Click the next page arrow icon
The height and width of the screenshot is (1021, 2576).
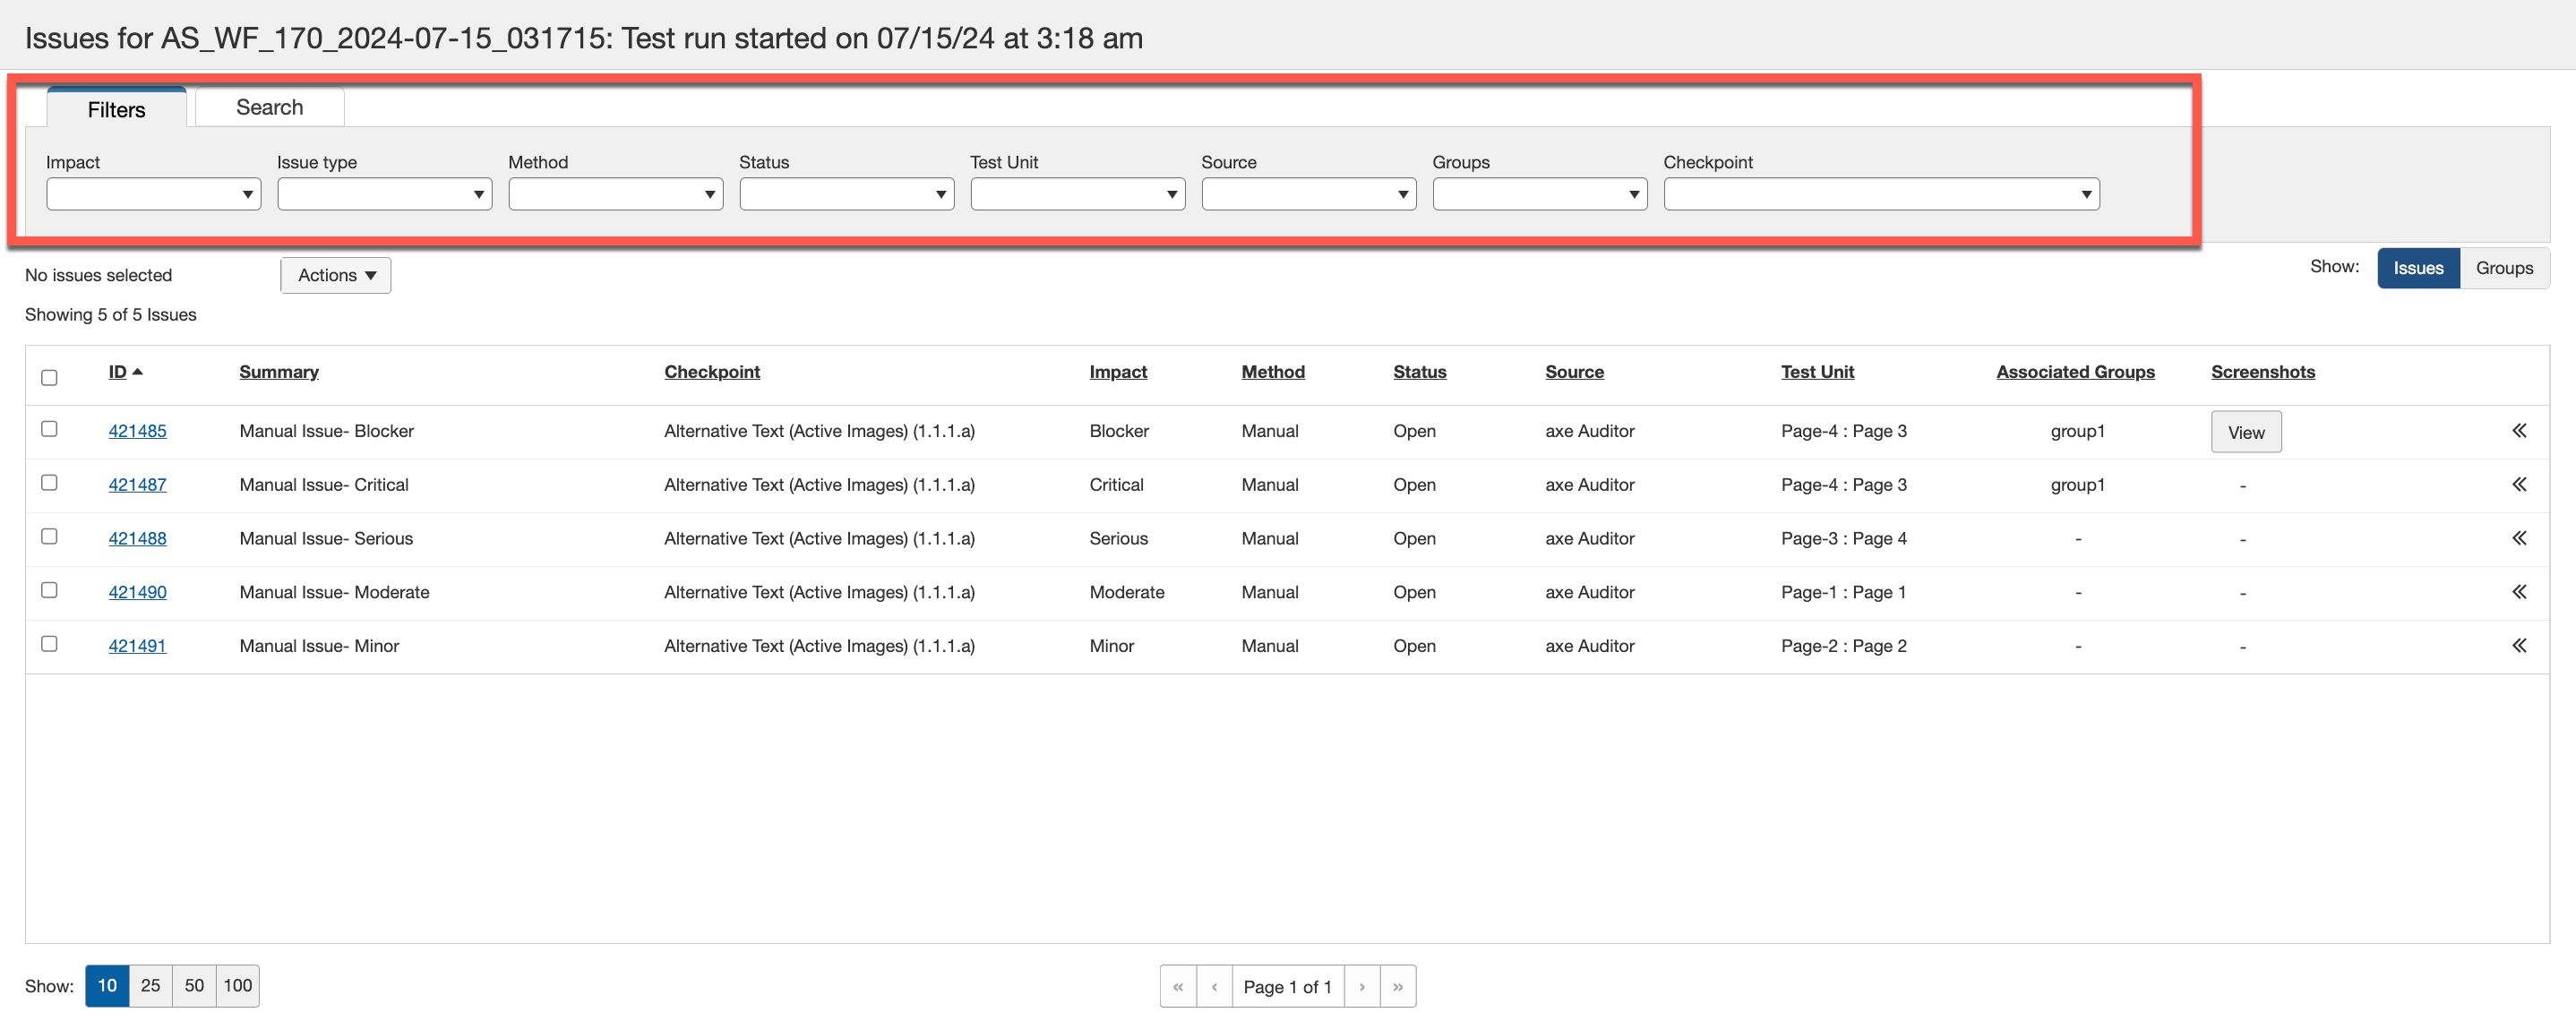click(x=1362, y=986)
